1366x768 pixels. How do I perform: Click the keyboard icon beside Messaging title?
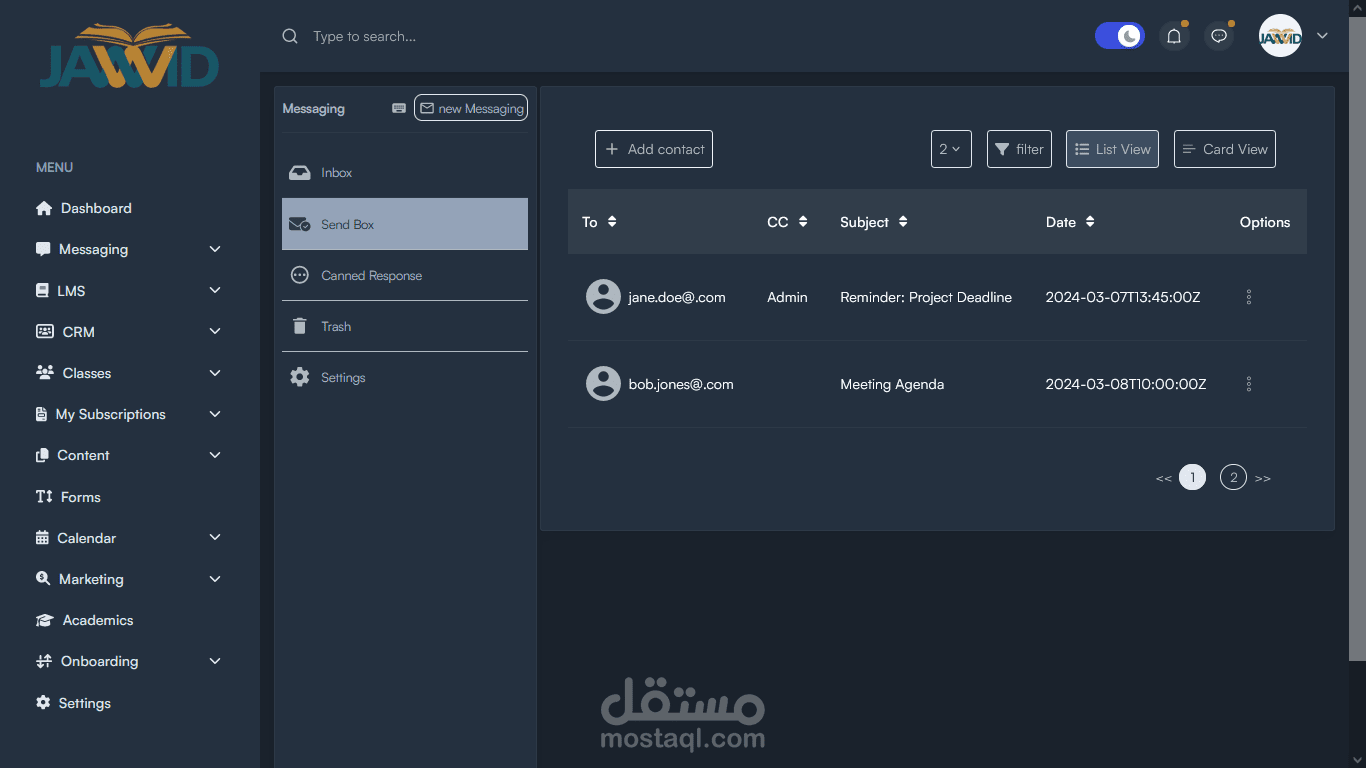[x=399, y=108]
